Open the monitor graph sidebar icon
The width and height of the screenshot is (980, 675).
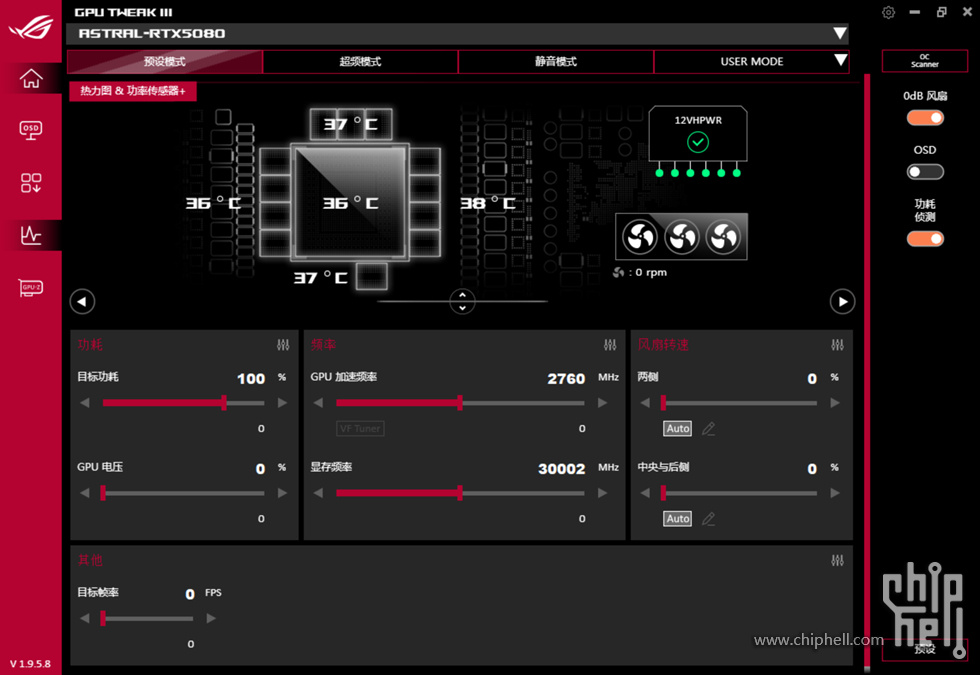coord(31,235)
